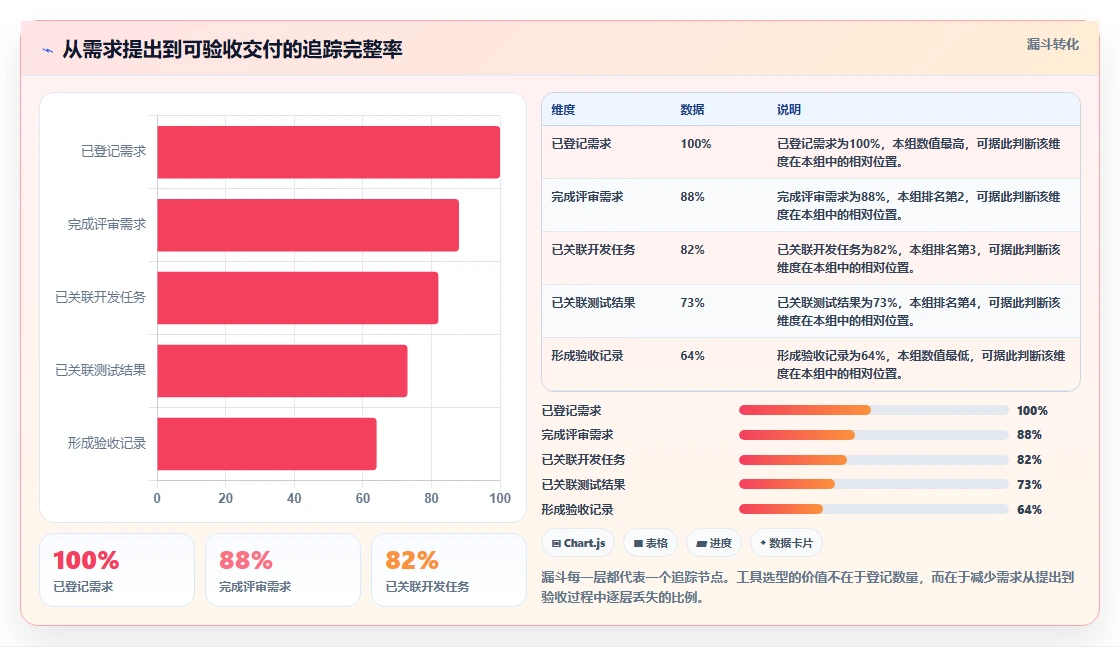The height and width of the screenshot is (647, 1120).
Task: Click the 已登记需求 cell in the table
Action: click(x=581, y=144)
